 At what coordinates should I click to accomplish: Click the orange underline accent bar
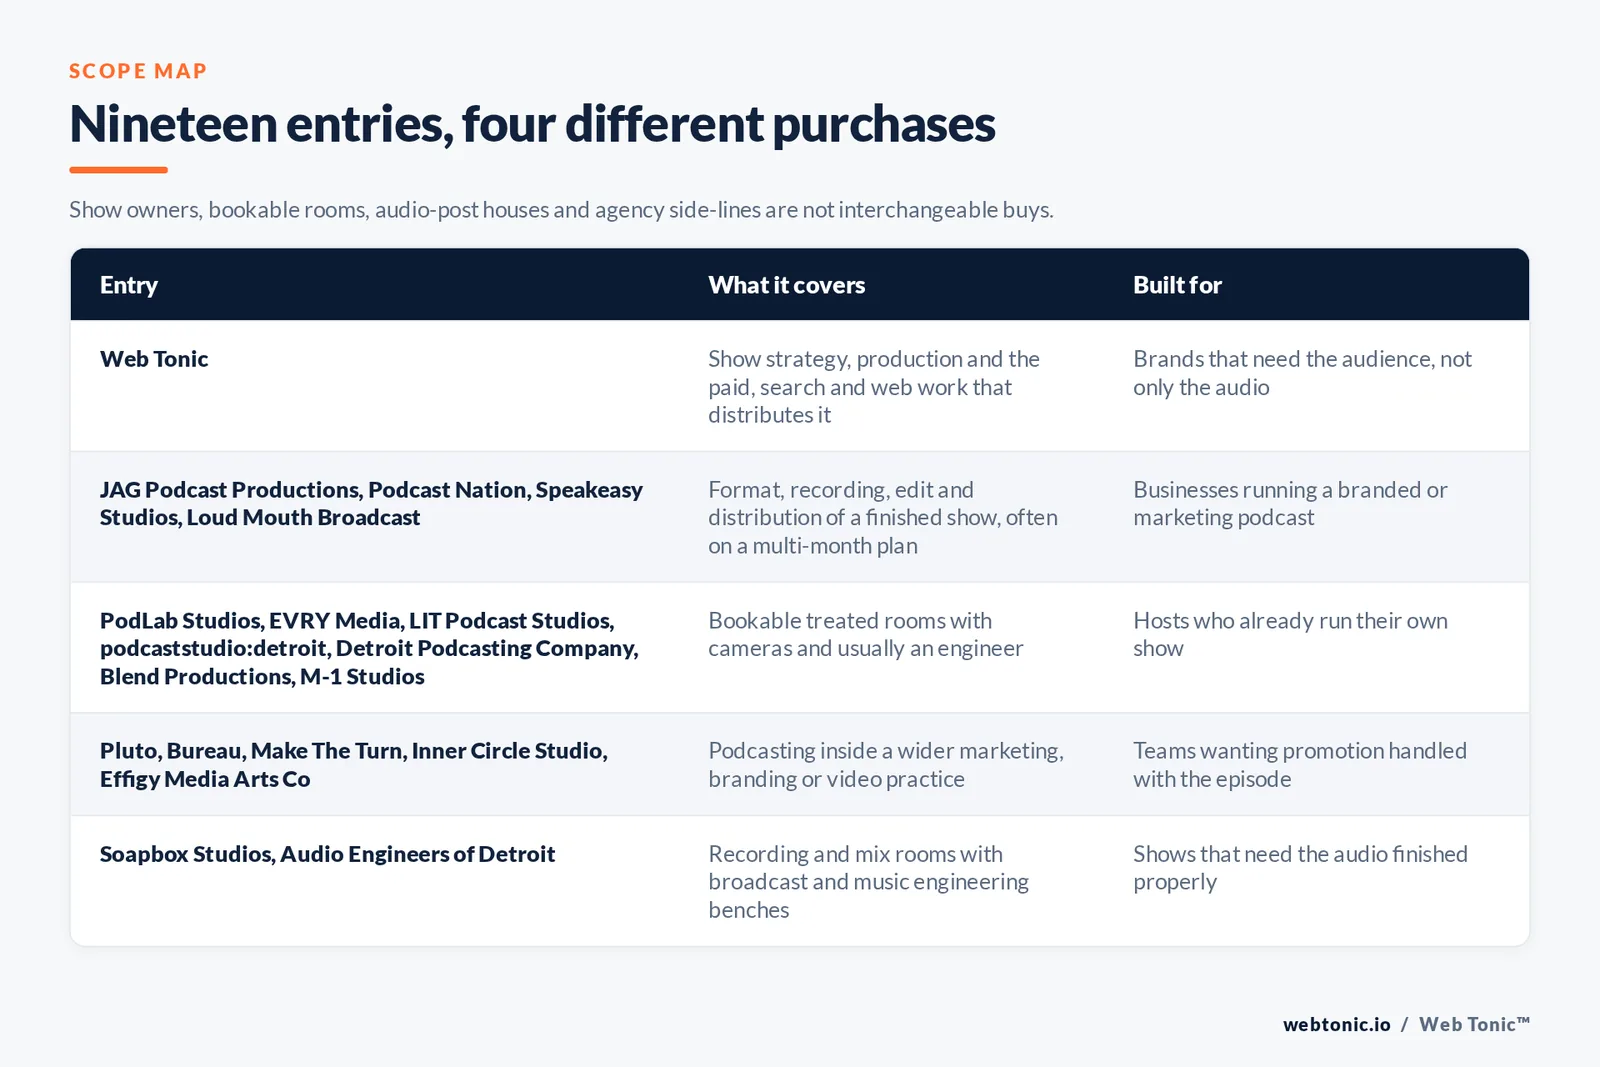[118, 170]
